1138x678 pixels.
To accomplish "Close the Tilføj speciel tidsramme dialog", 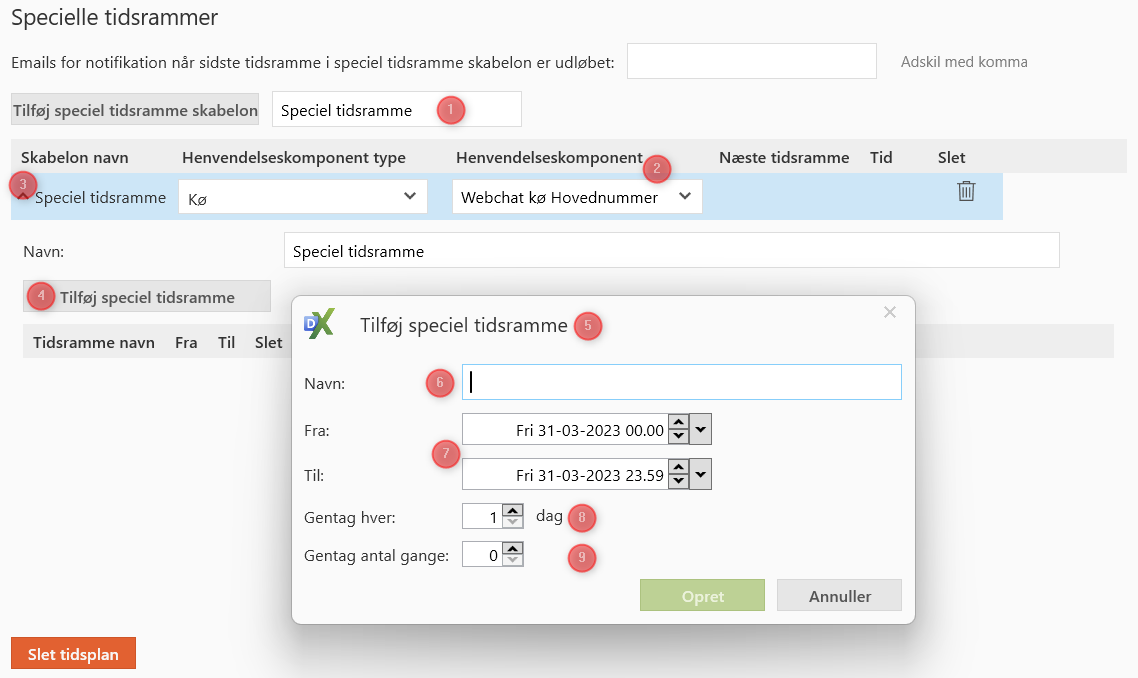I will (889, 313).
